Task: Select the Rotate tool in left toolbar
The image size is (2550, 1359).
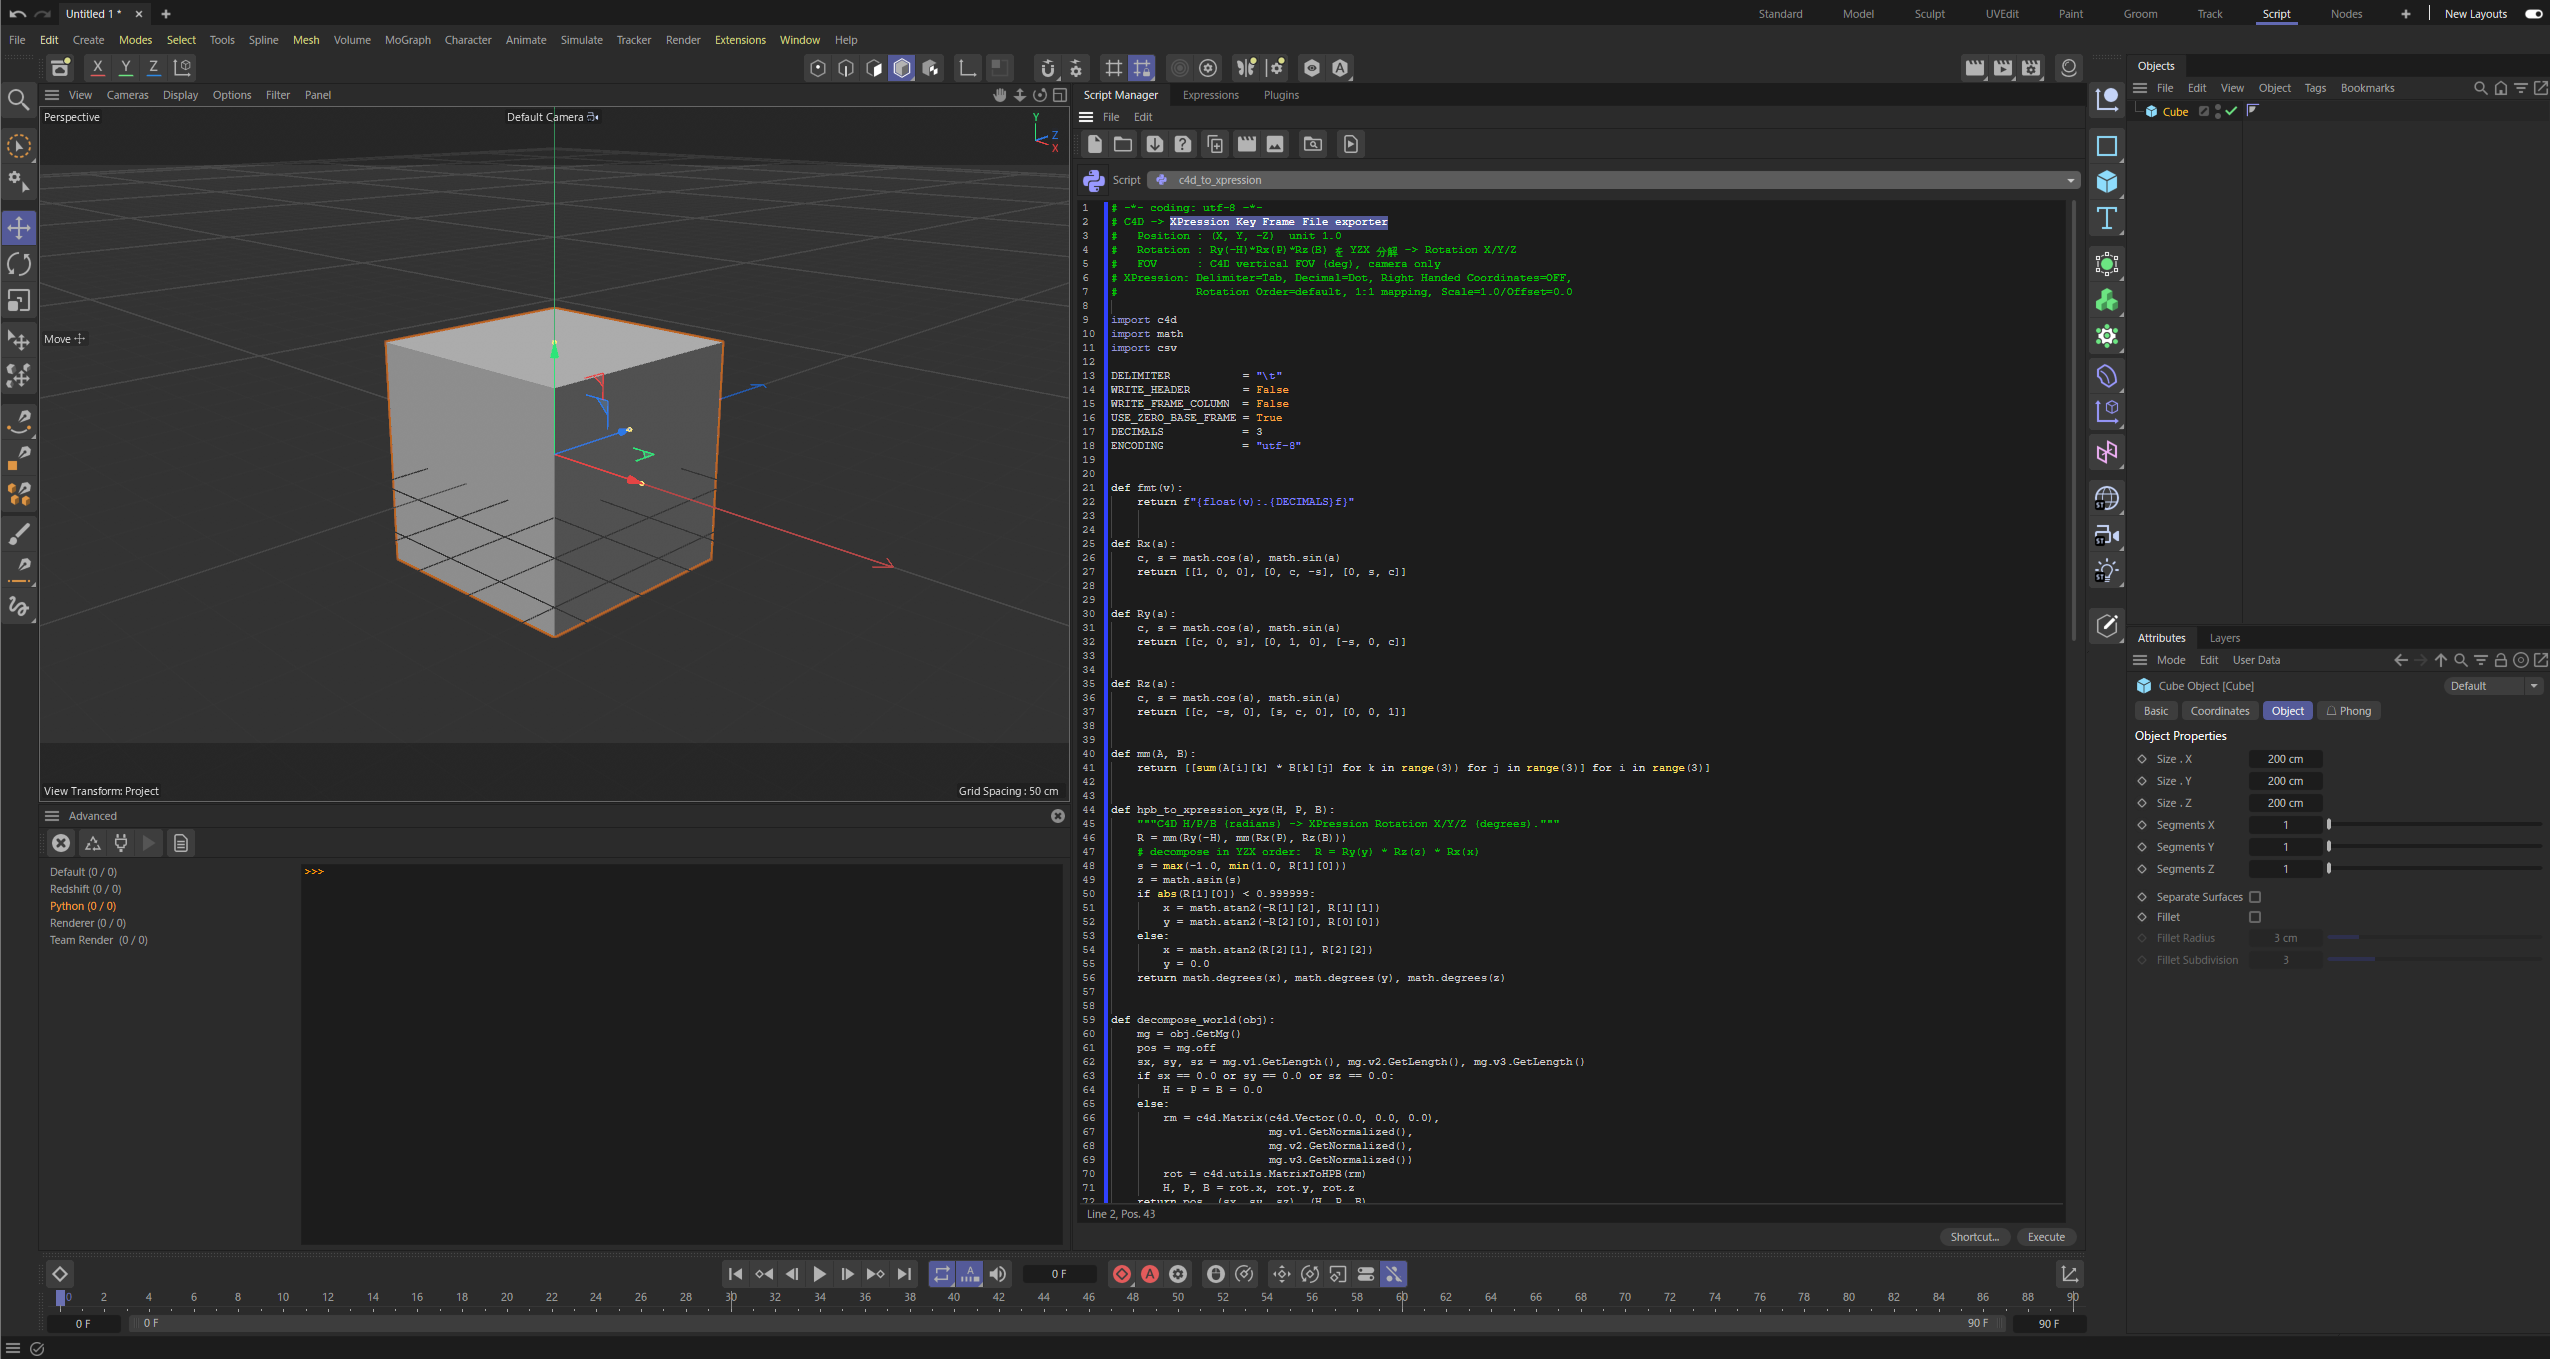Action: 19,264
